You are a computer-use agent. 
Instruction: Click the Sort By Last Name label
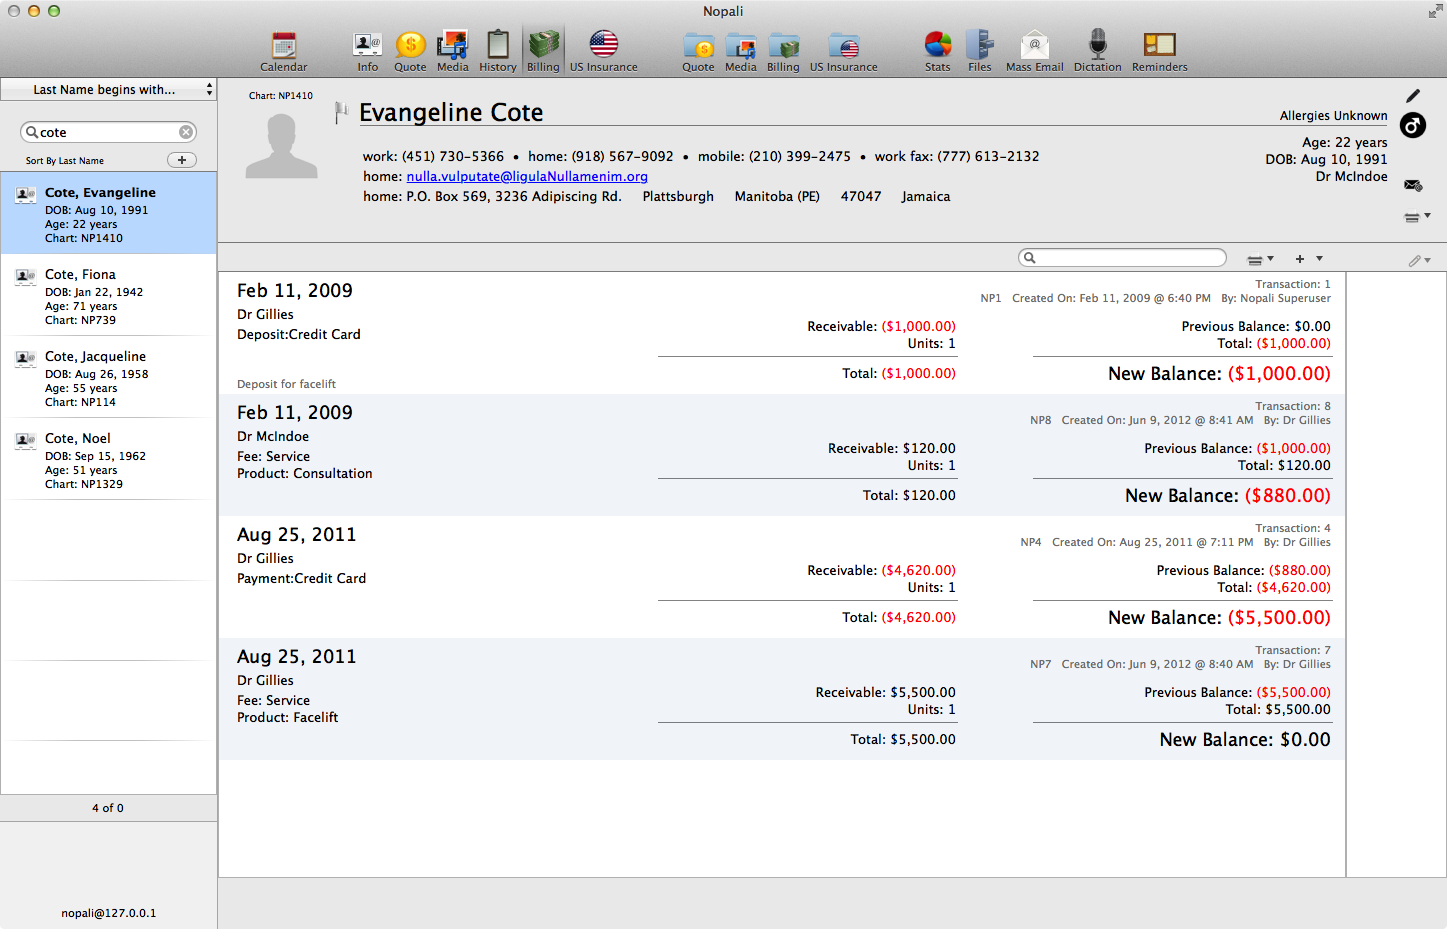tap(65, 160)
